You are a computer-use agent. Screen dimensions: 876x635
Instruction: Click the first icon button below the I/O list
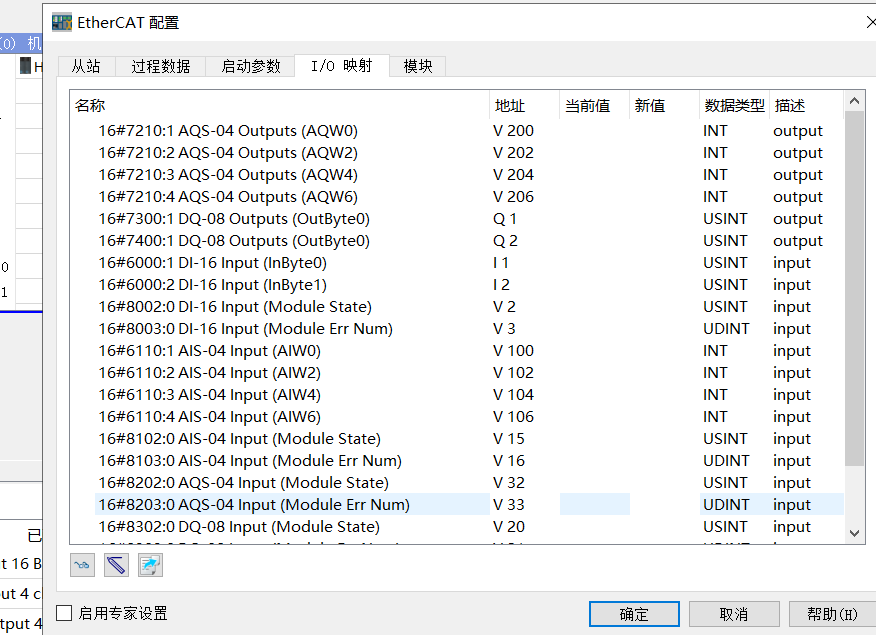(83, 565)
